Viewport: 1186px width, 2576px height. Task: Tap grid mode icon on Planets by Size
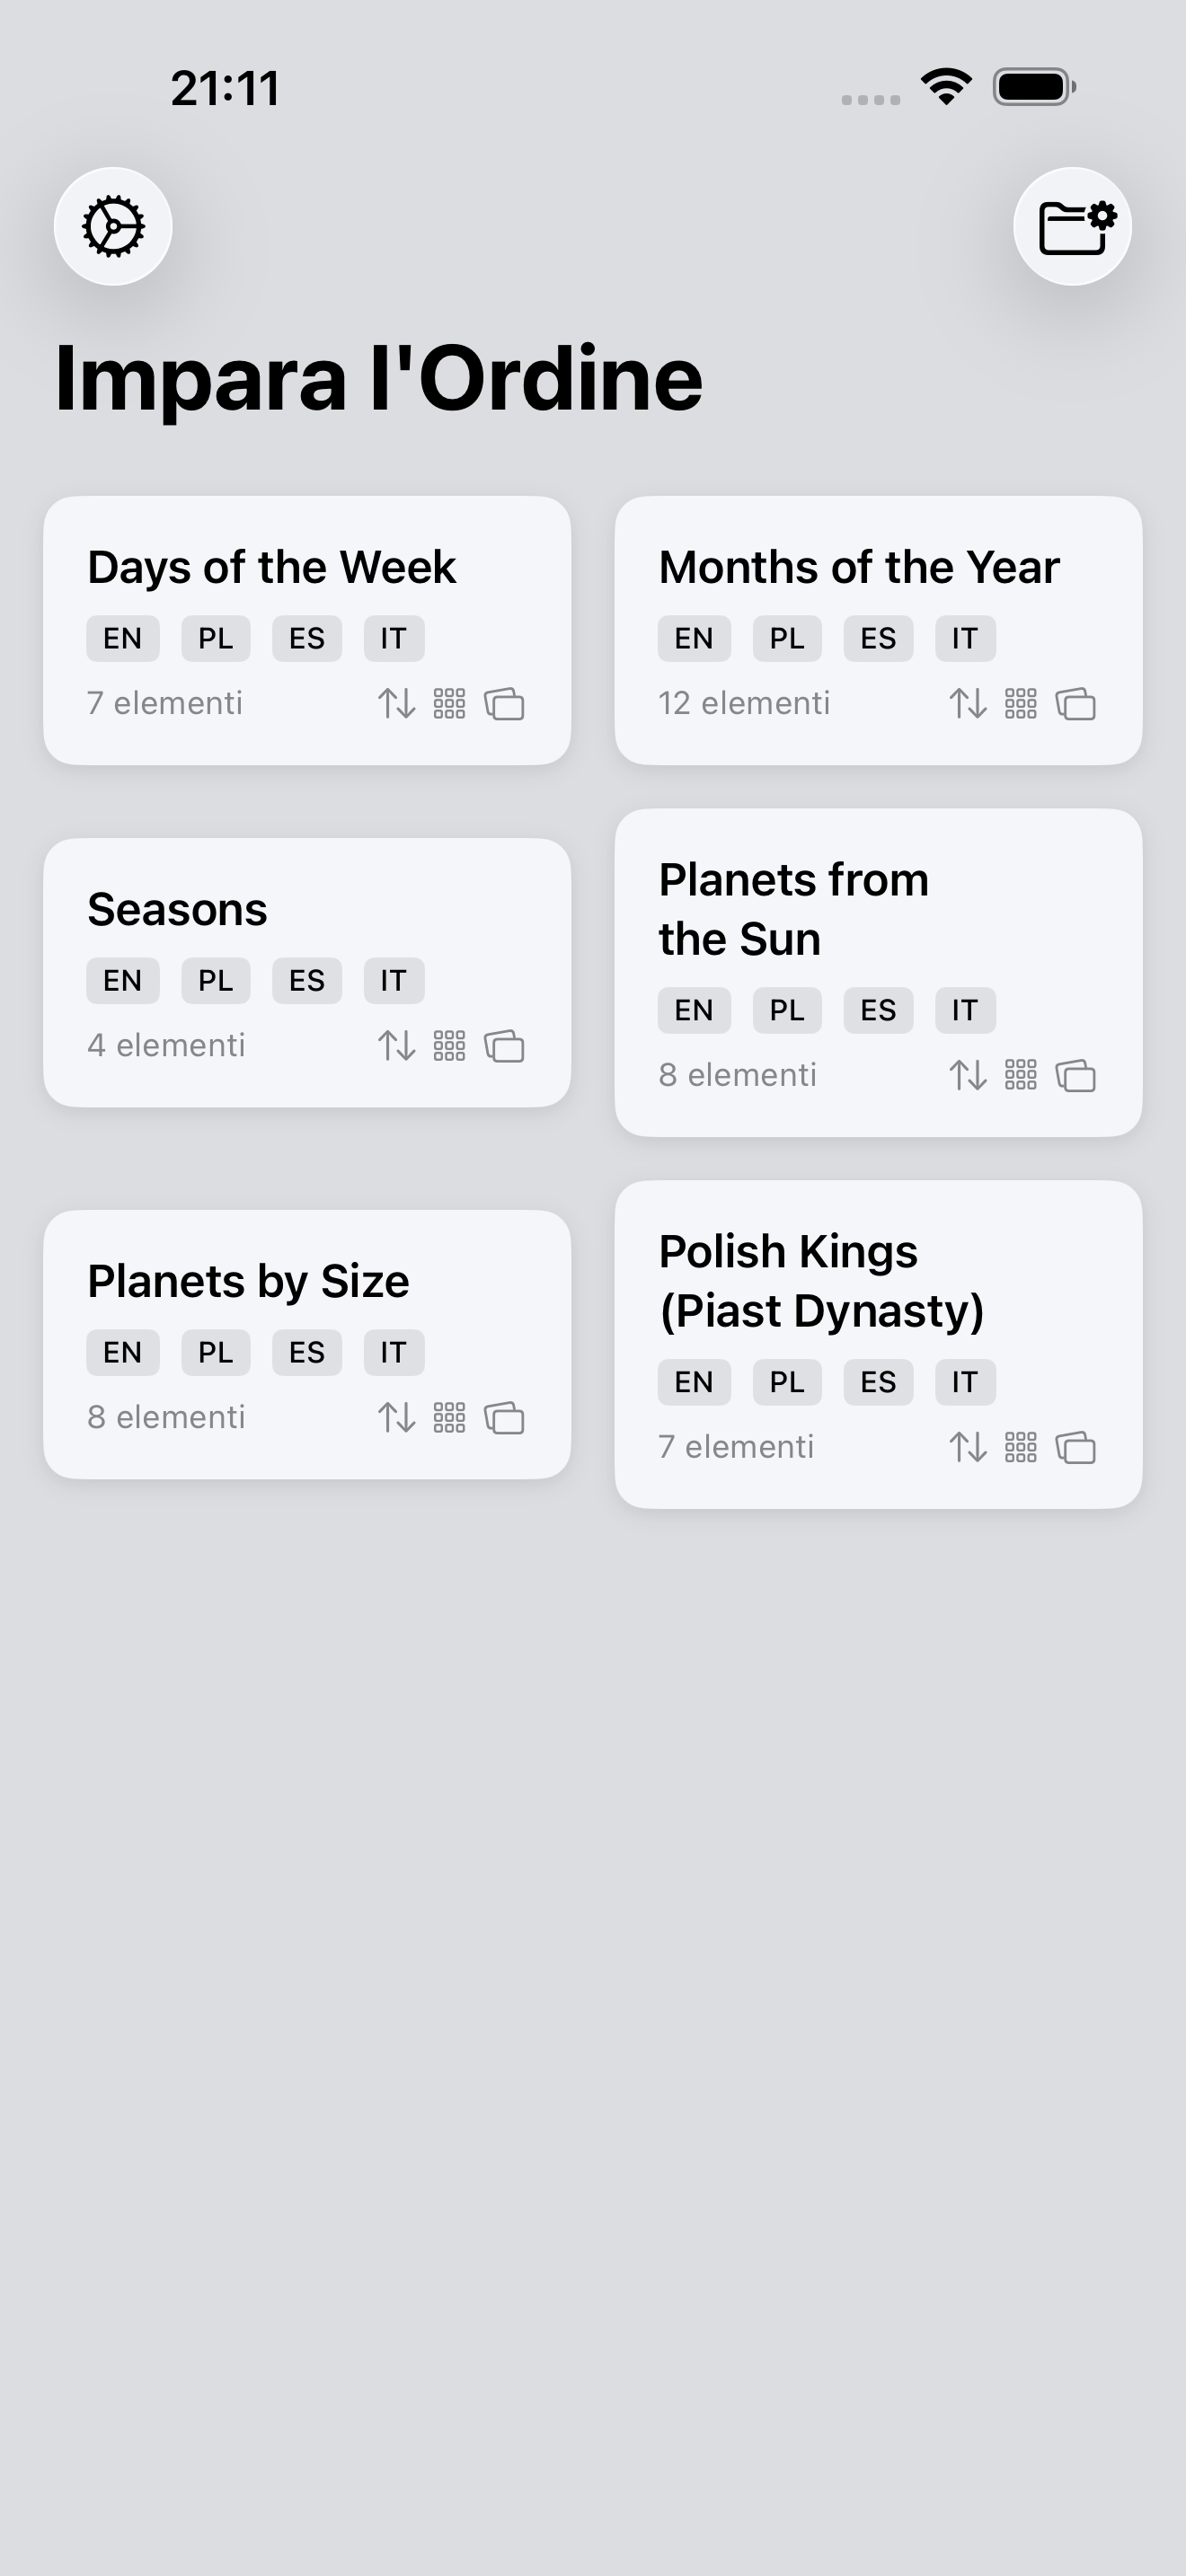tap(449, 1418)
